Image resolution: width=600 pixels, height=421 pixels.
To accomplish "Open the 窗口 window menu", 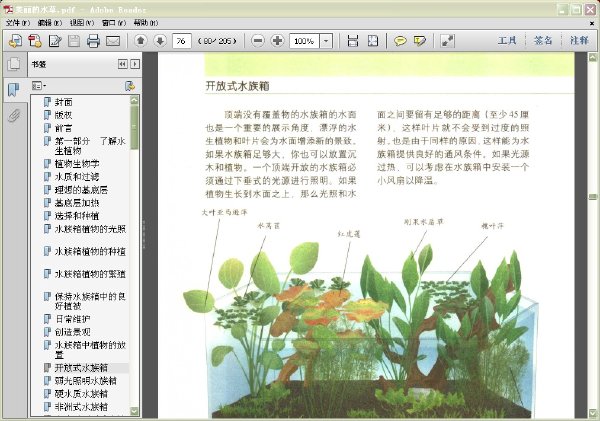I will click(114, 23).
